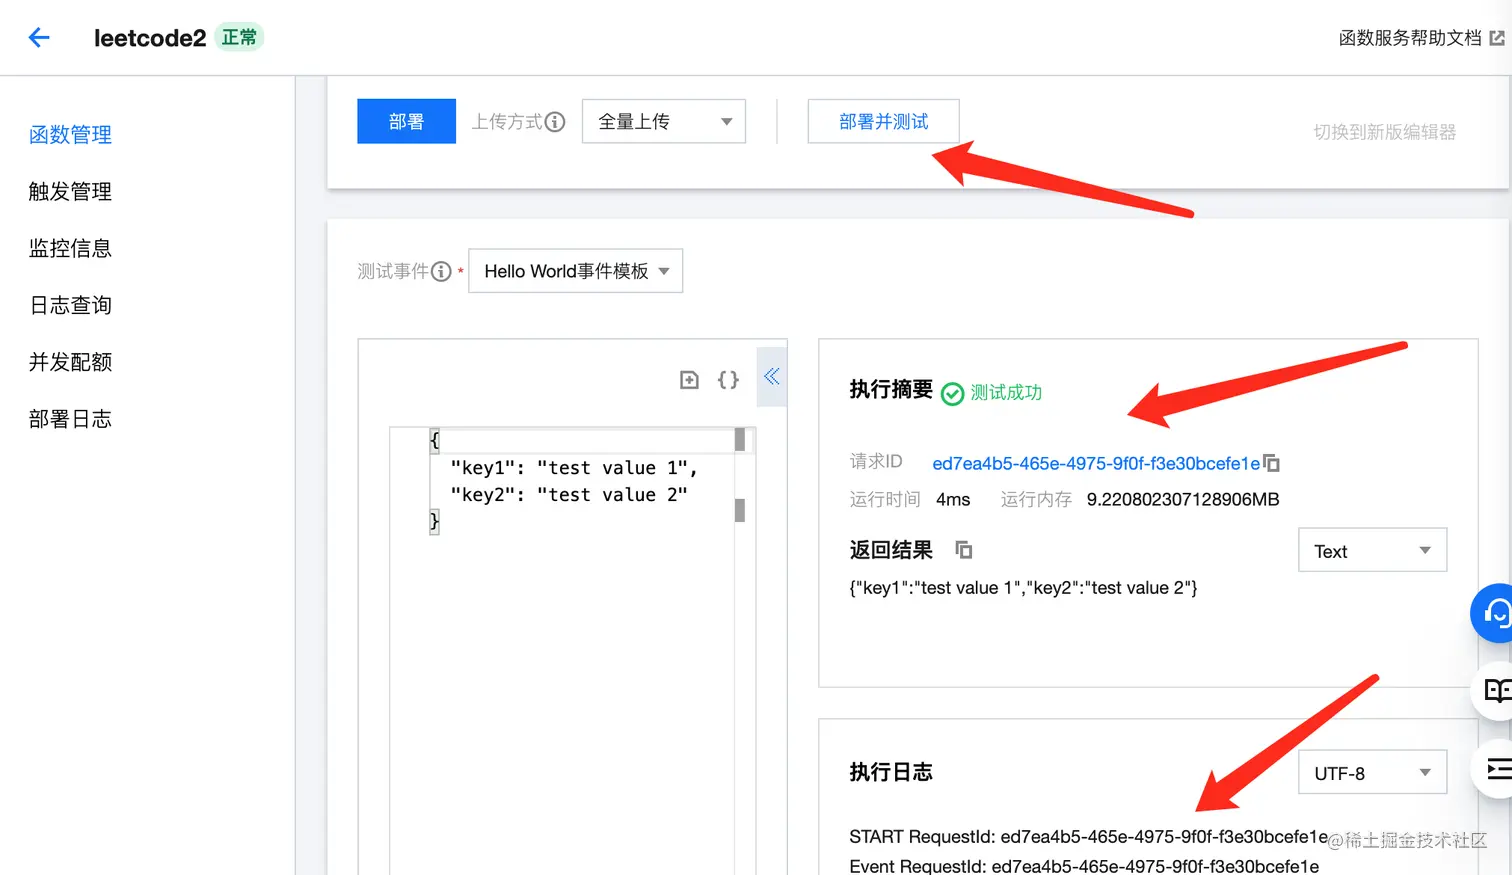Click the save test template icon
Screen dimensions: 1512x875
689,379
